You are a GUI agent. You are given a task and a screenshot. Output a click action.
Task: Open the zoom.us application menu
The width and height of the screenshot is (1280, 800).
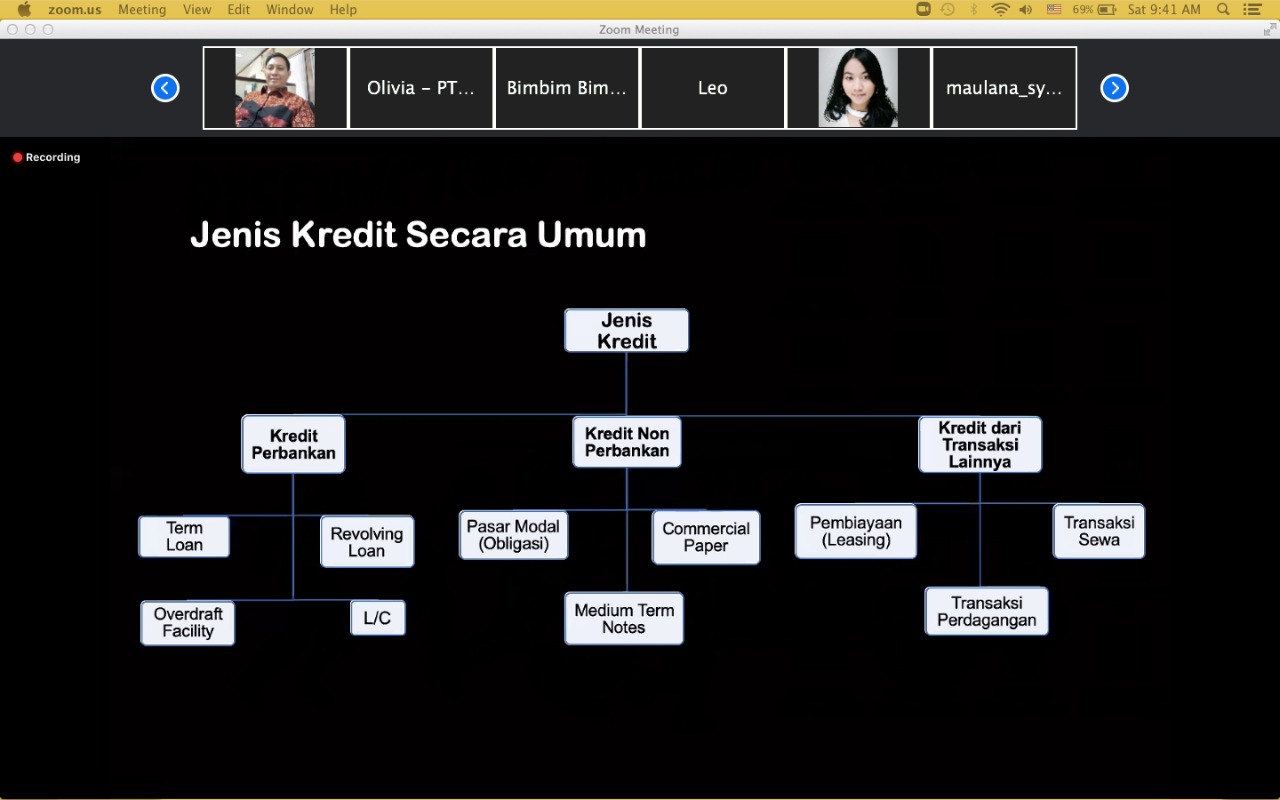[x=74, y=9]
